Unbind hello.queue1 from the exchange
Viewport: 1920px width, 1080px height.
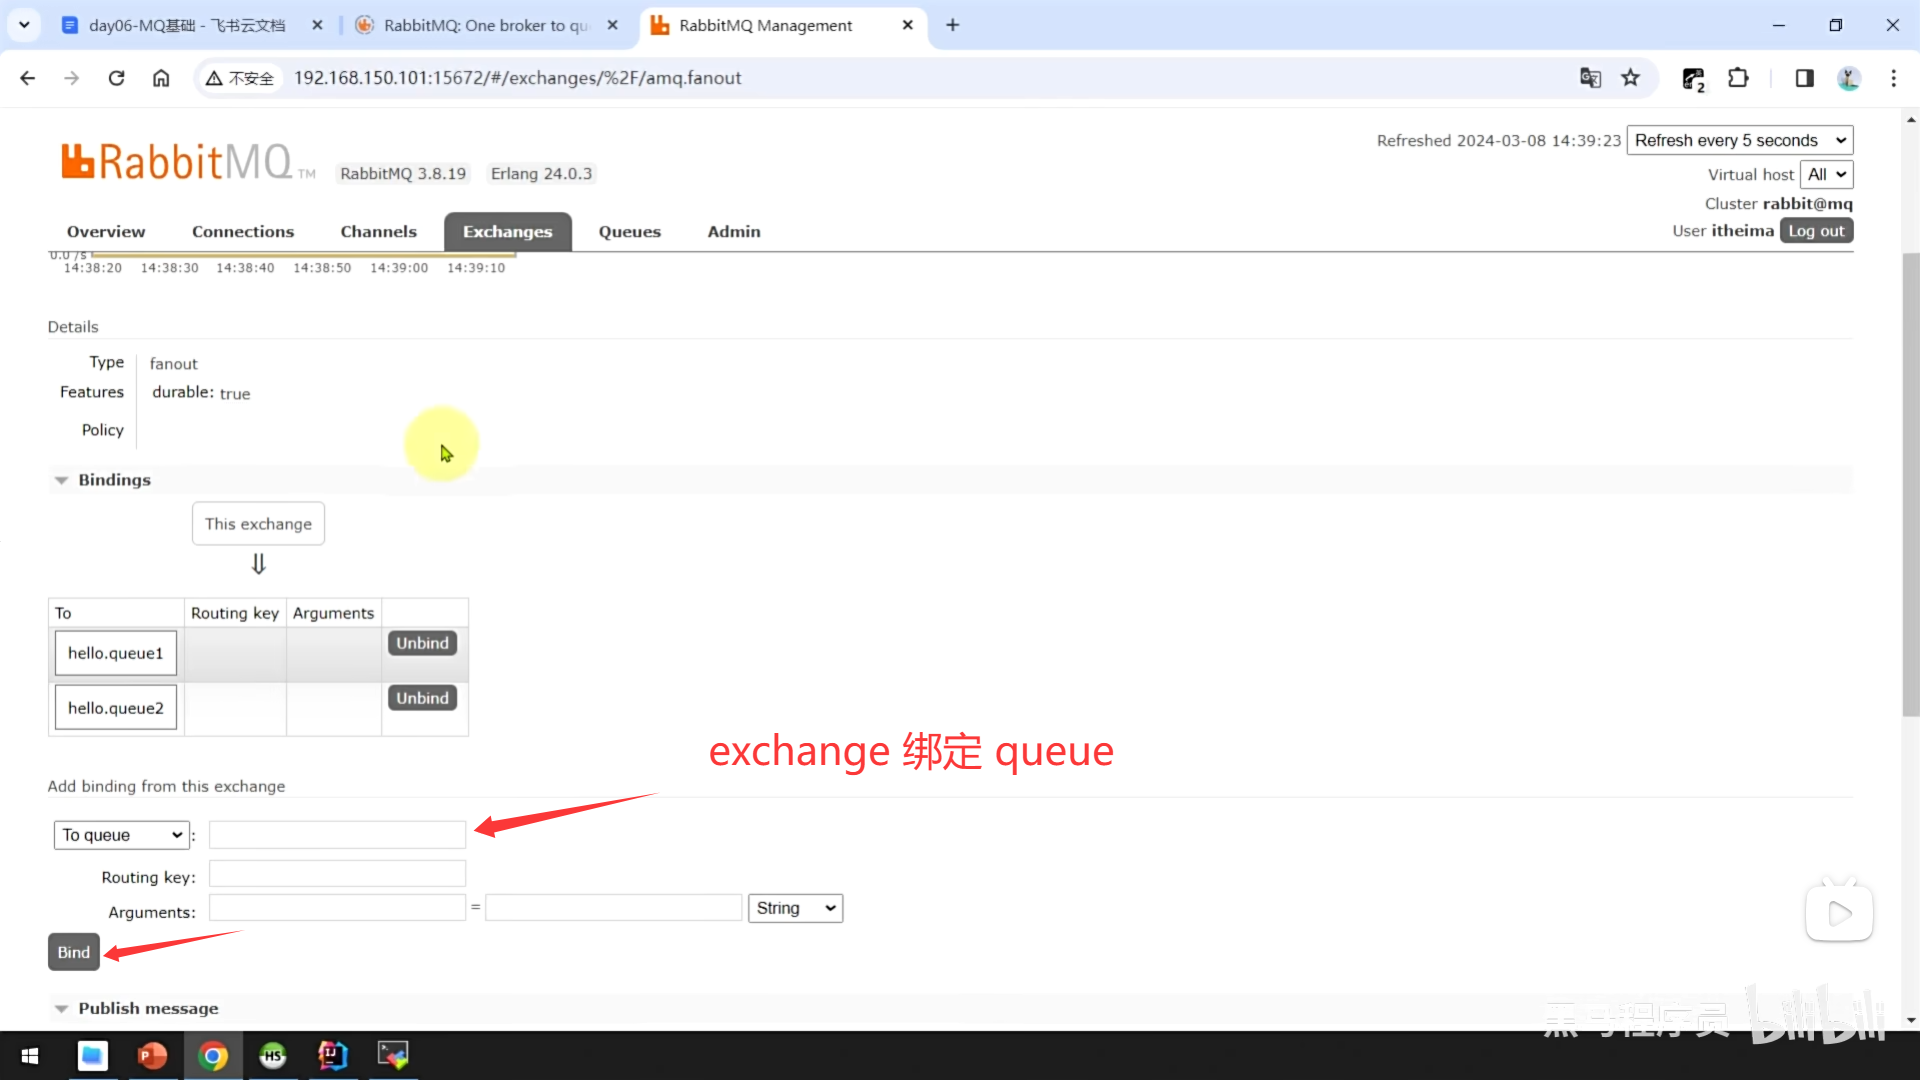pyautogui.click(x=422, y=643)
